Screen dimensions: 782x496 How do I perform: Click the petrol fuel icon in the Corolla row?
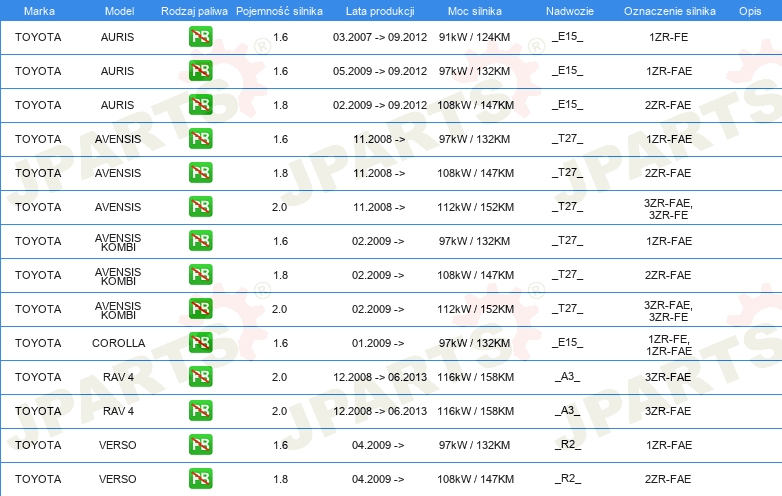(200, 343)
